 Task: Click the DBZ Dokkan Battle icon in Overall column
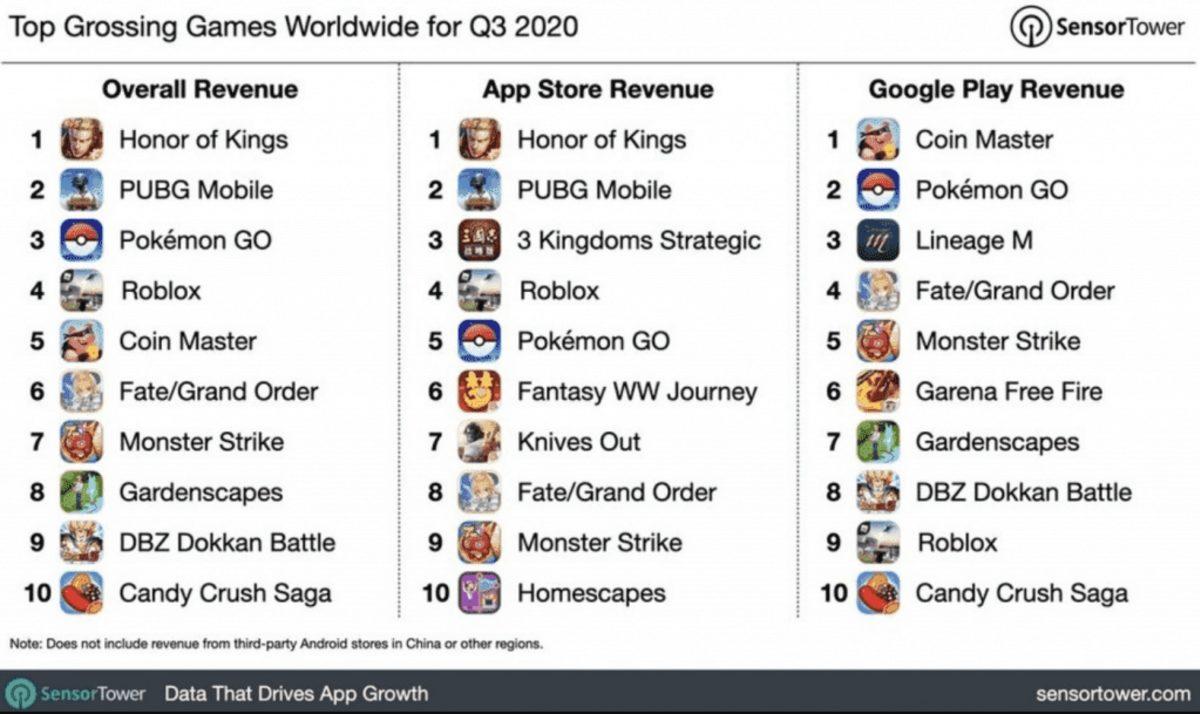coord(81,543)
